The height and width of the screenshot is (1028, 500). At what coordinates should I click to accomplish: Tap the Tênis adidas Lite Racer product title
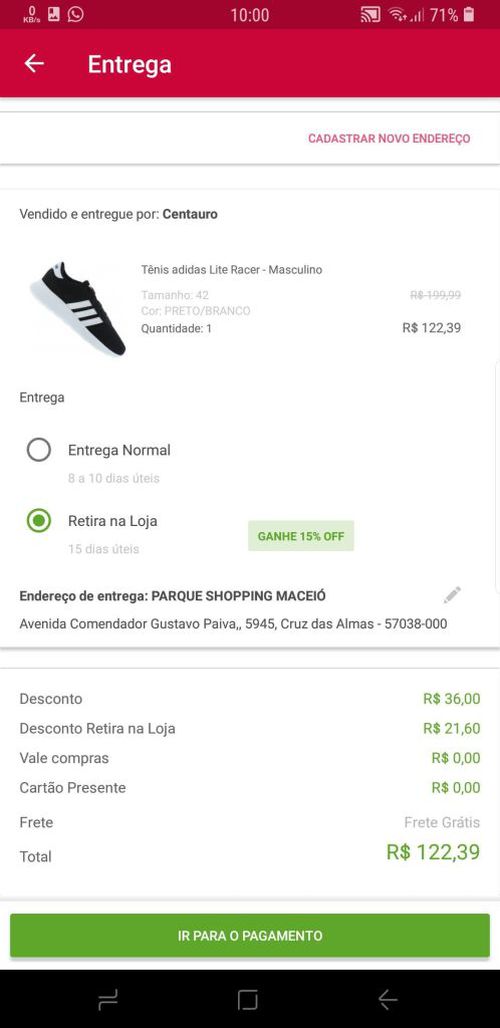point(231,269)
